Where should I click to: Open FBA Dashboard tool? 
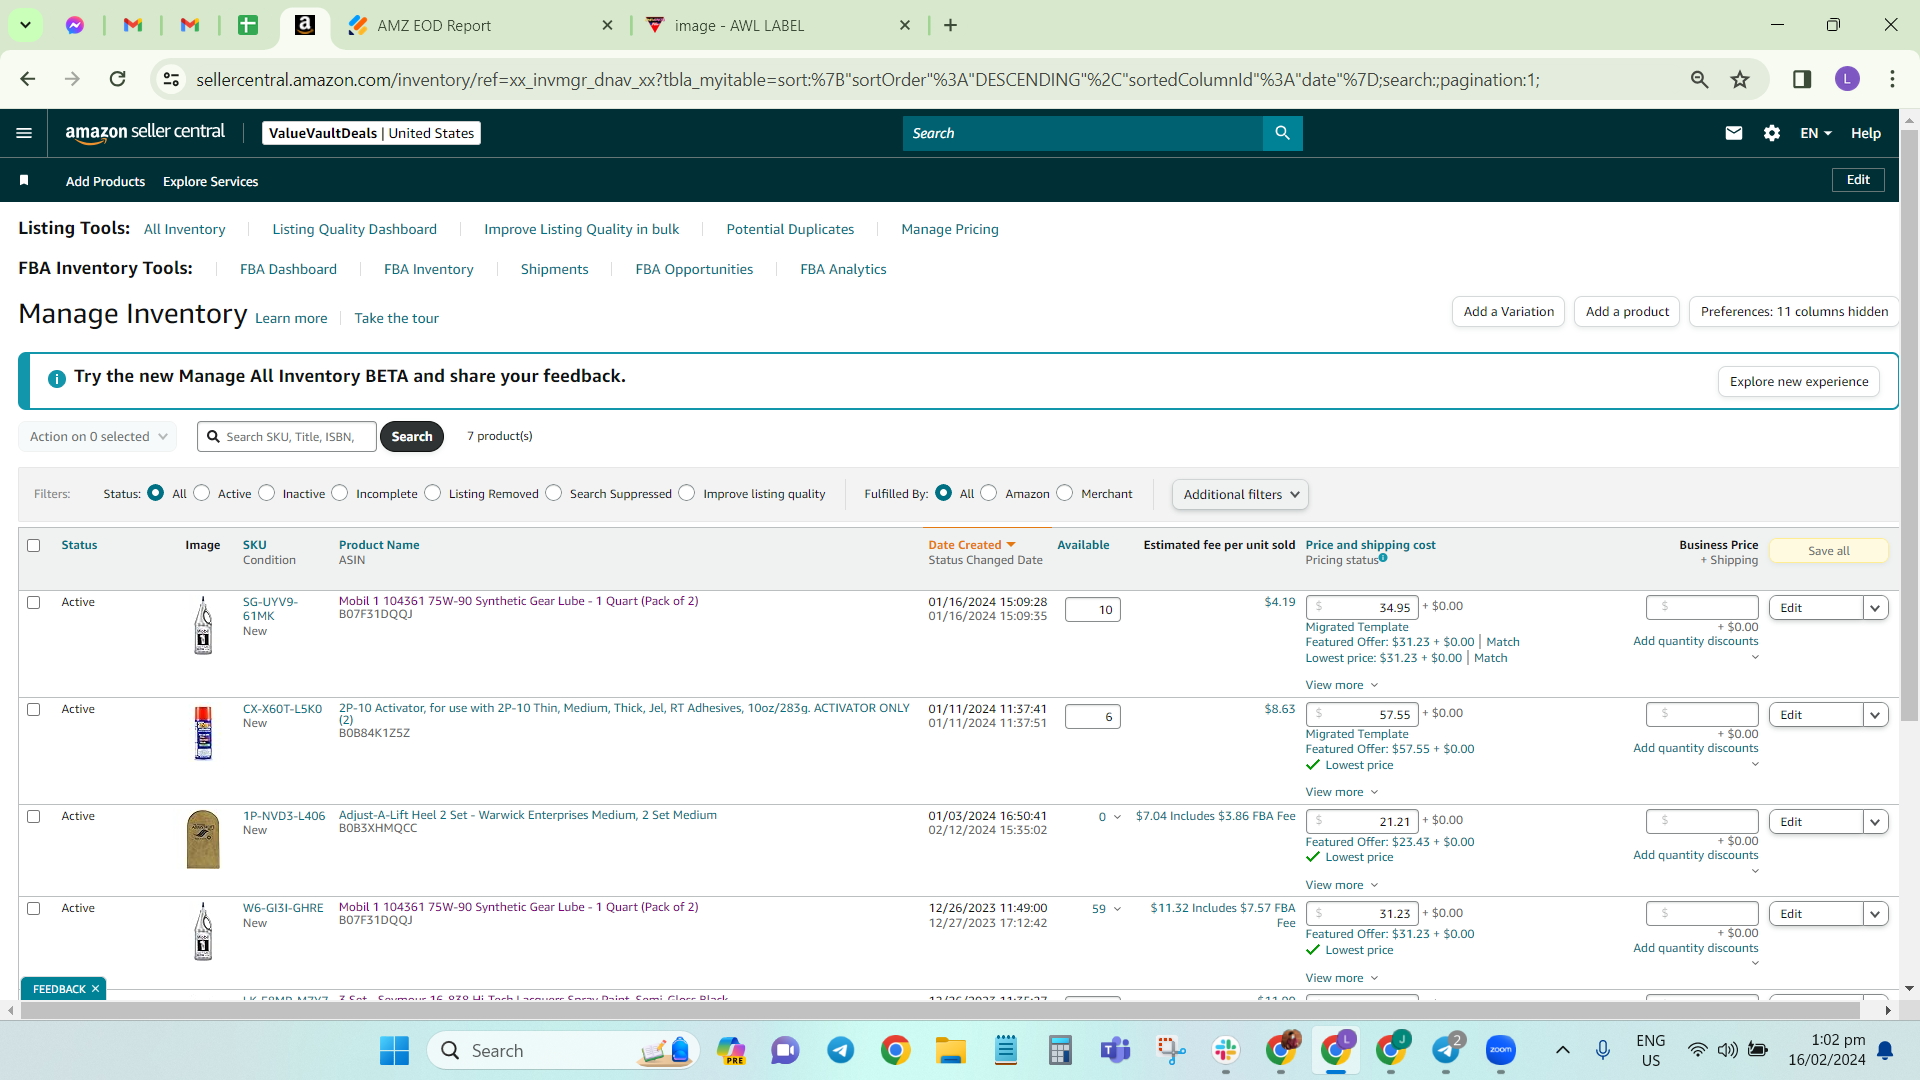pos(288,269)
